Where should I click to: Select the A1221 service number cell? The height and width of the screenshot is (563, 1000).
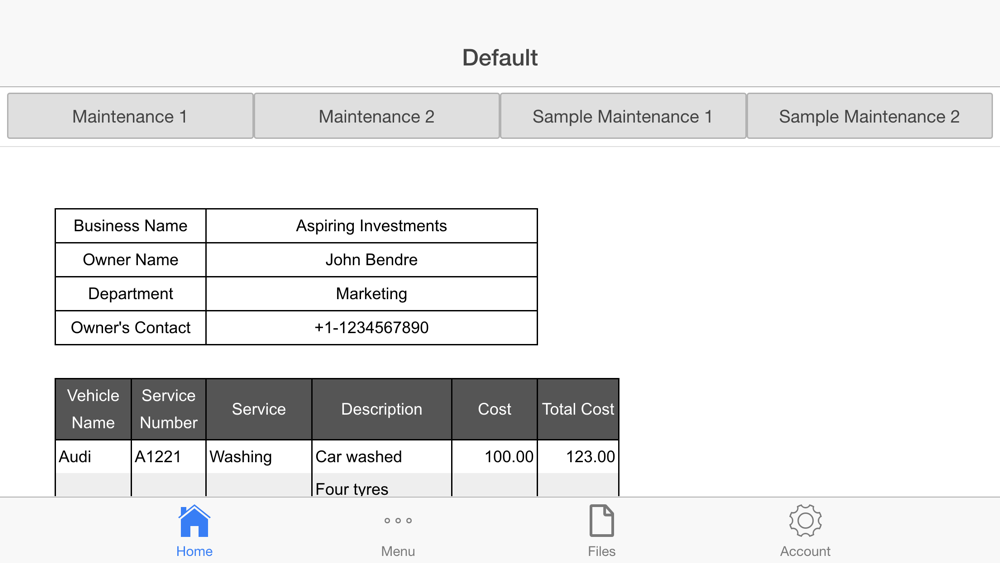168,457
